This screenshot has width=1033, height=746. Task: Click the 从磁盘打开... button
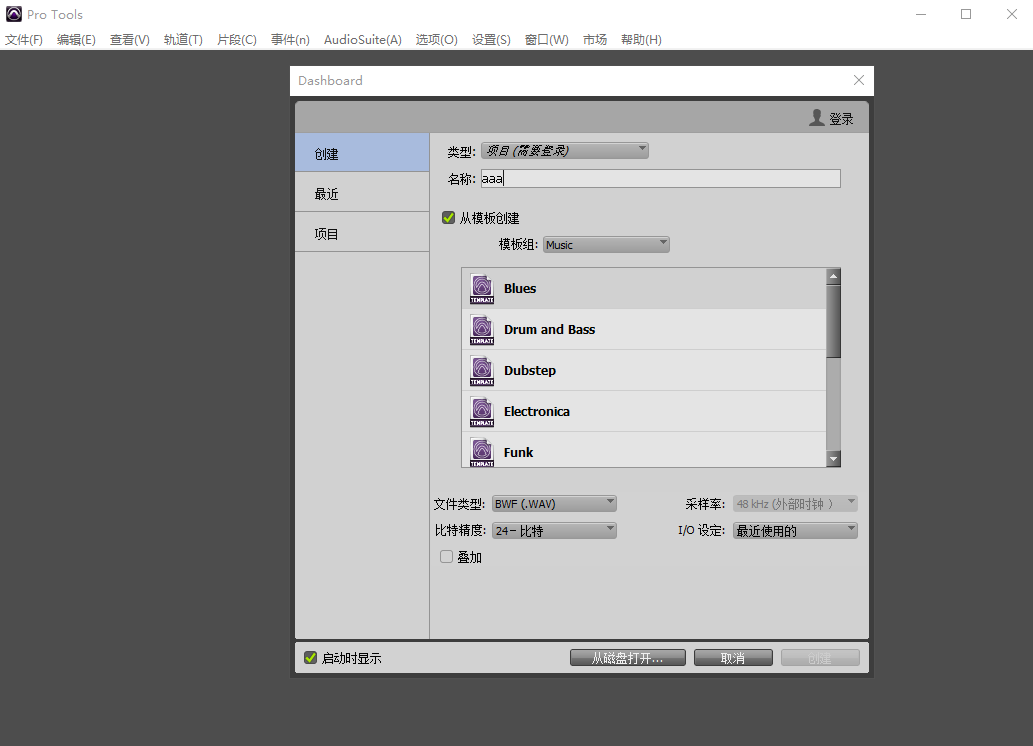(x=627, y=658)
